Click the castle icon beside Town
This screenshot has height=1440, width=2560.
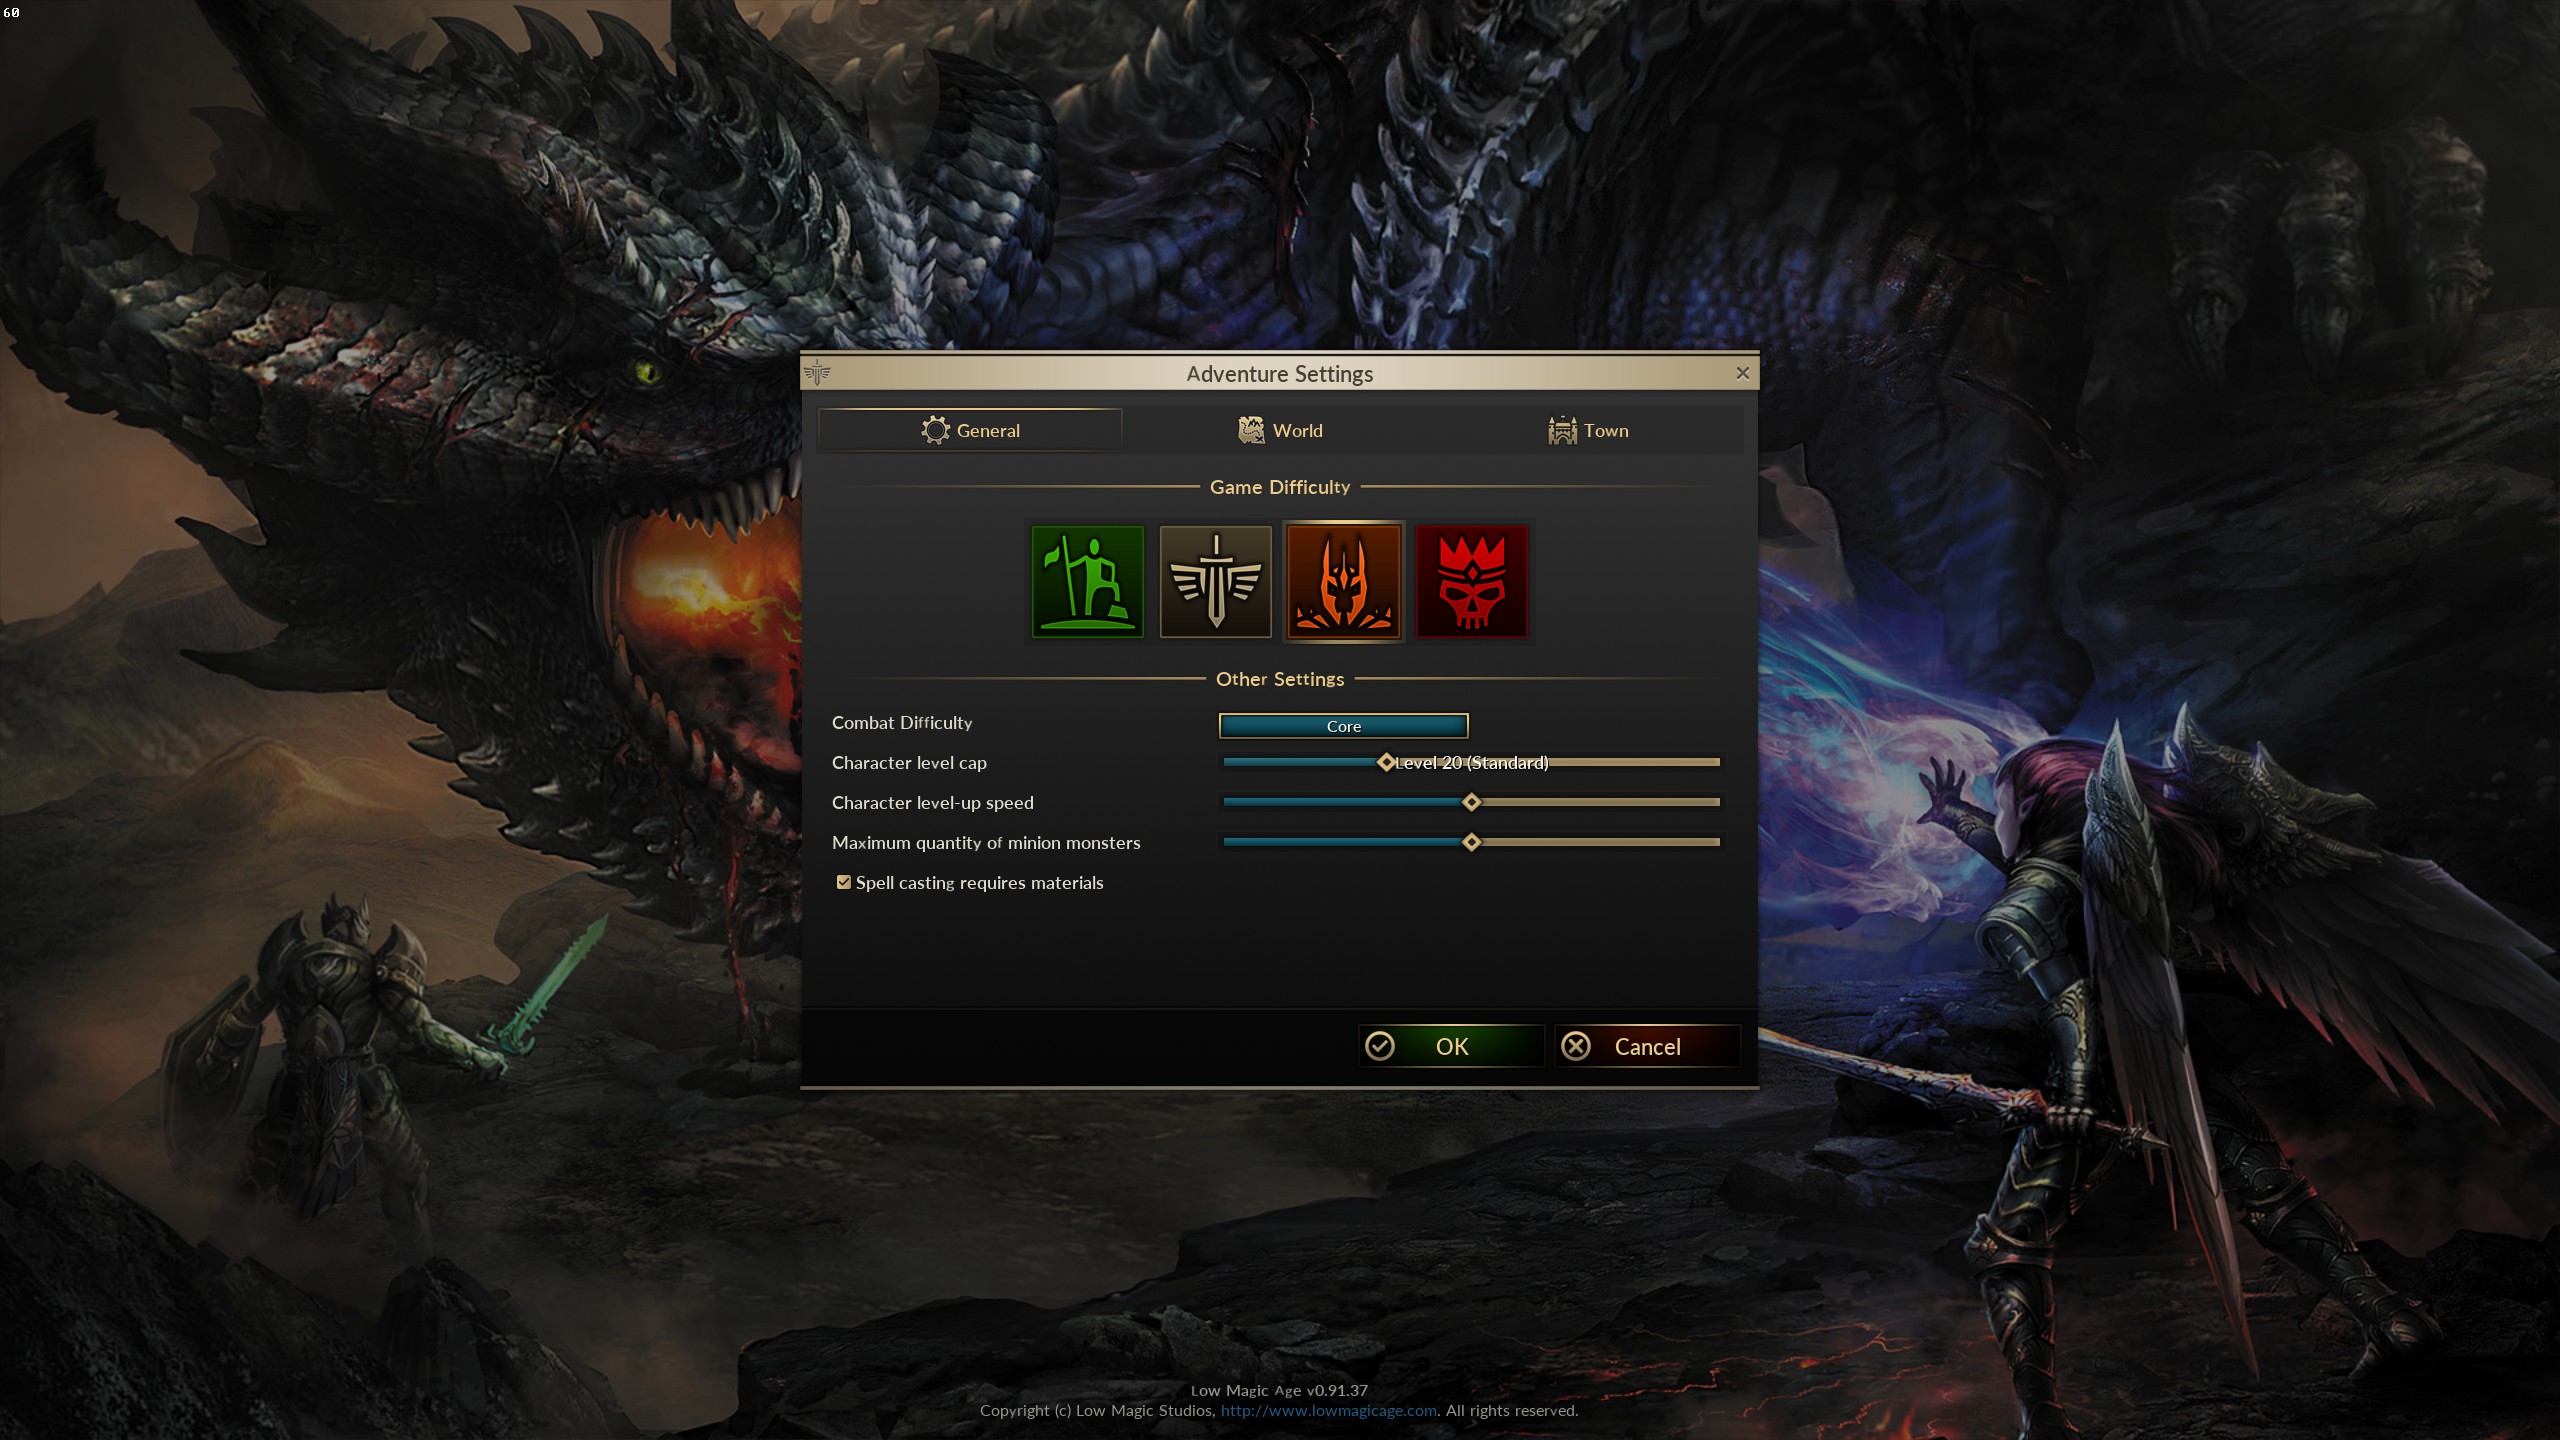click(x=1562, y=430)
